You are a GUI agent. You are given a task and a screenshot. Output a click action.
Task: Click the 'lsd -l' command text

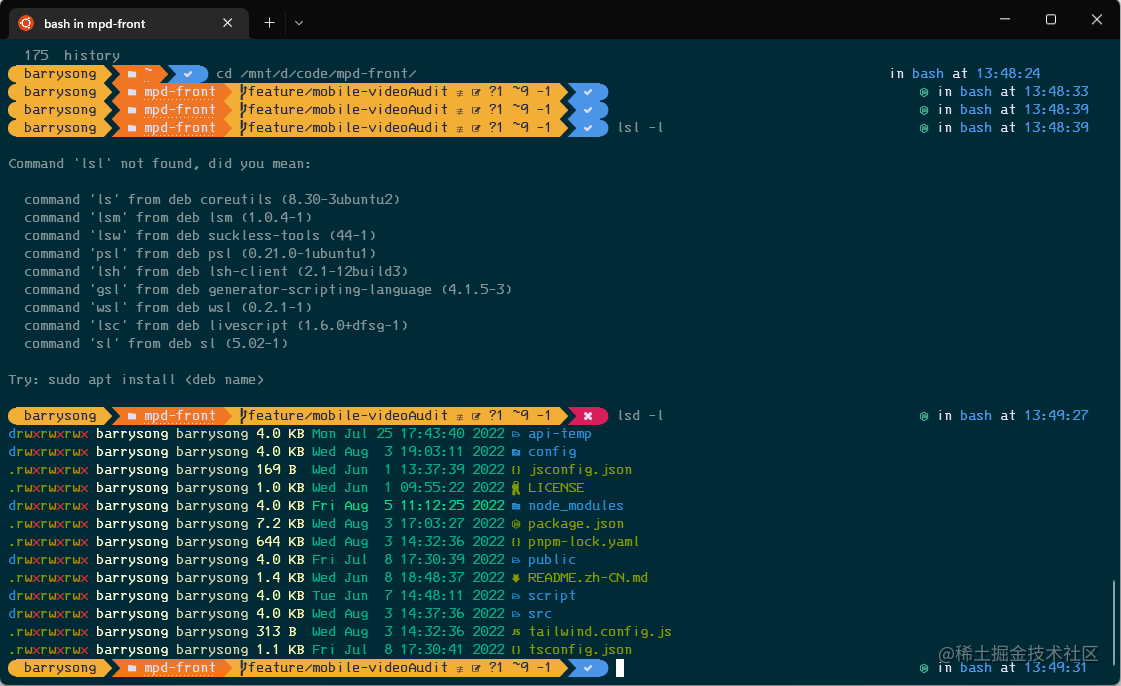click(641, 416)
